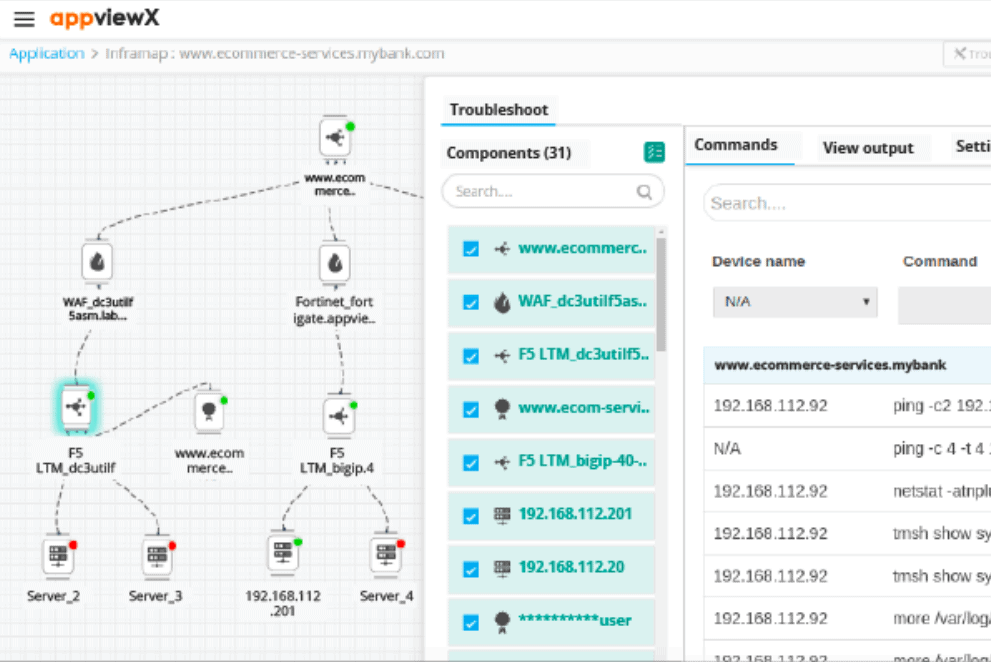This screenshot has height=662, width=991.
Task: Click the highlighted F5 LTM_dc3utilf node
Action: pos(76,407)
